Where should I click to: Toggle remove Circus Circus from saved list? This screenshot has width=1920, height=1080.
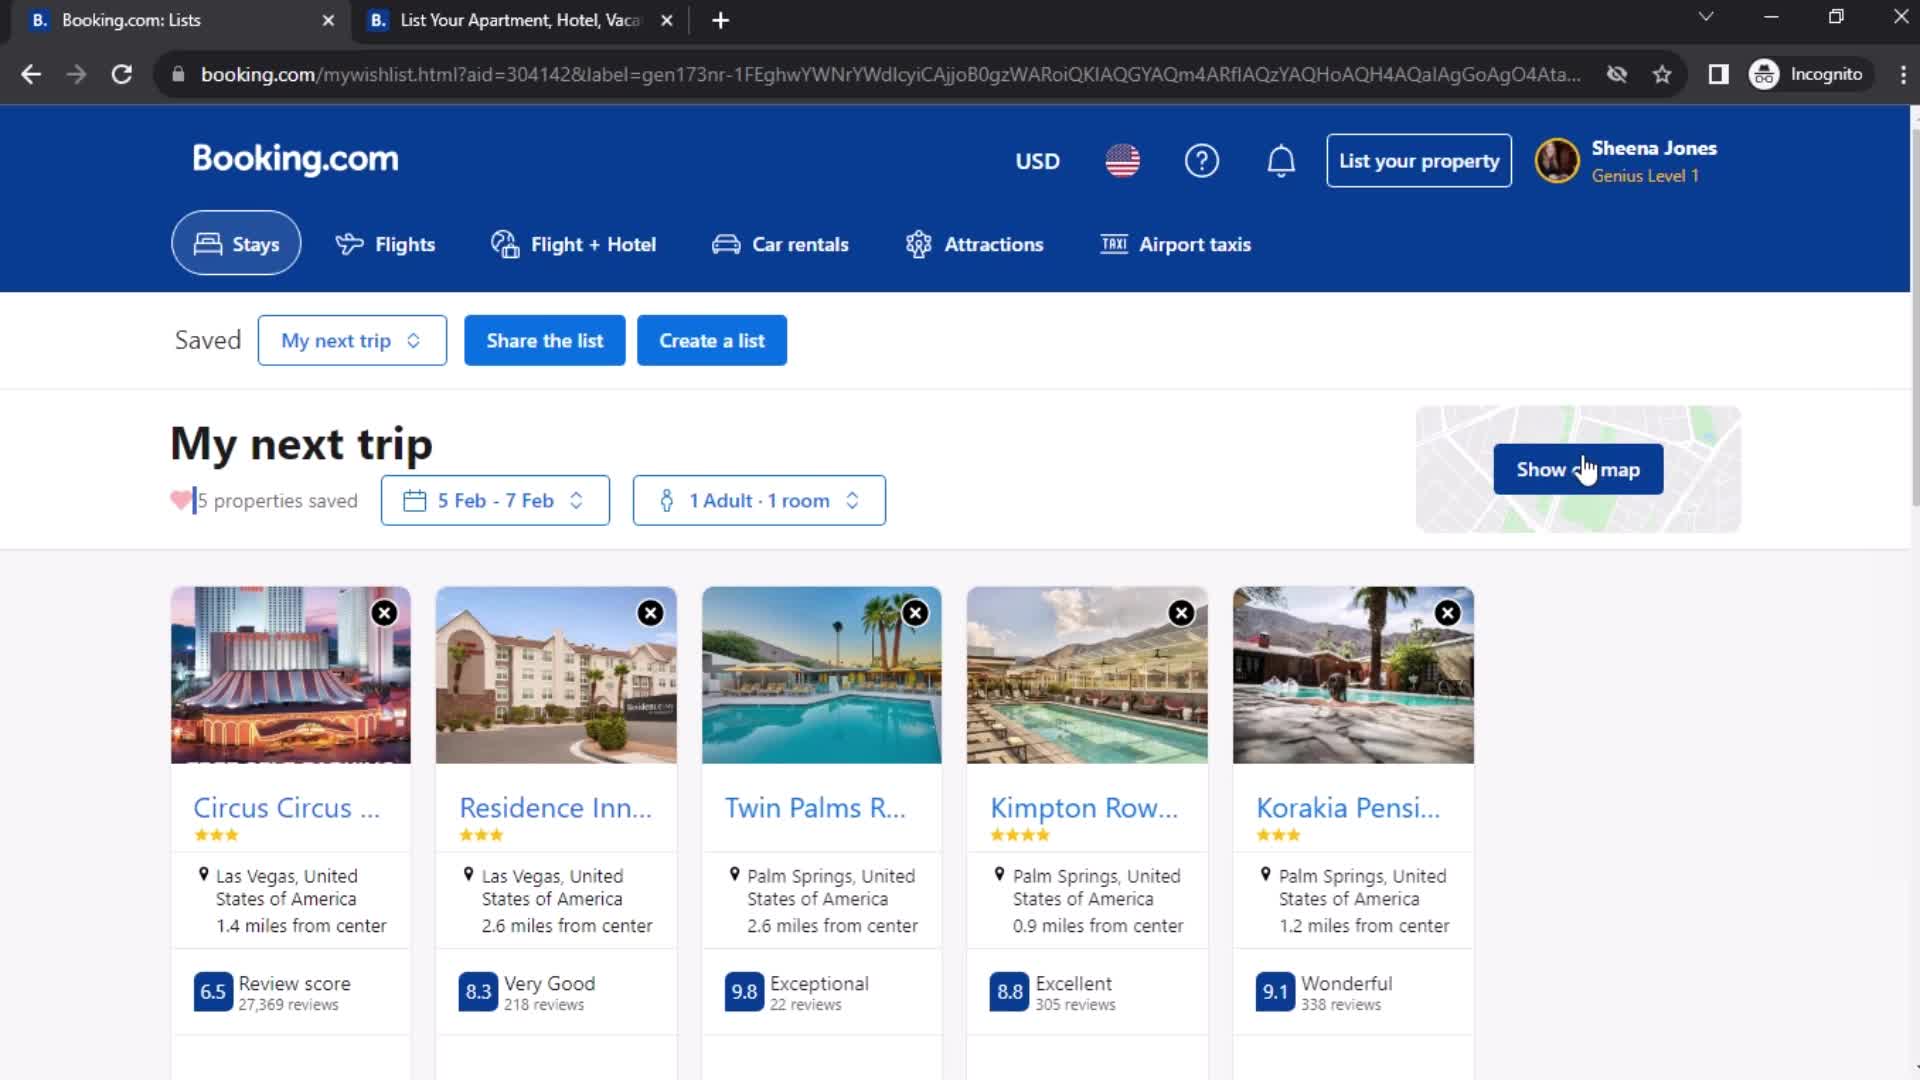(384, 612)
